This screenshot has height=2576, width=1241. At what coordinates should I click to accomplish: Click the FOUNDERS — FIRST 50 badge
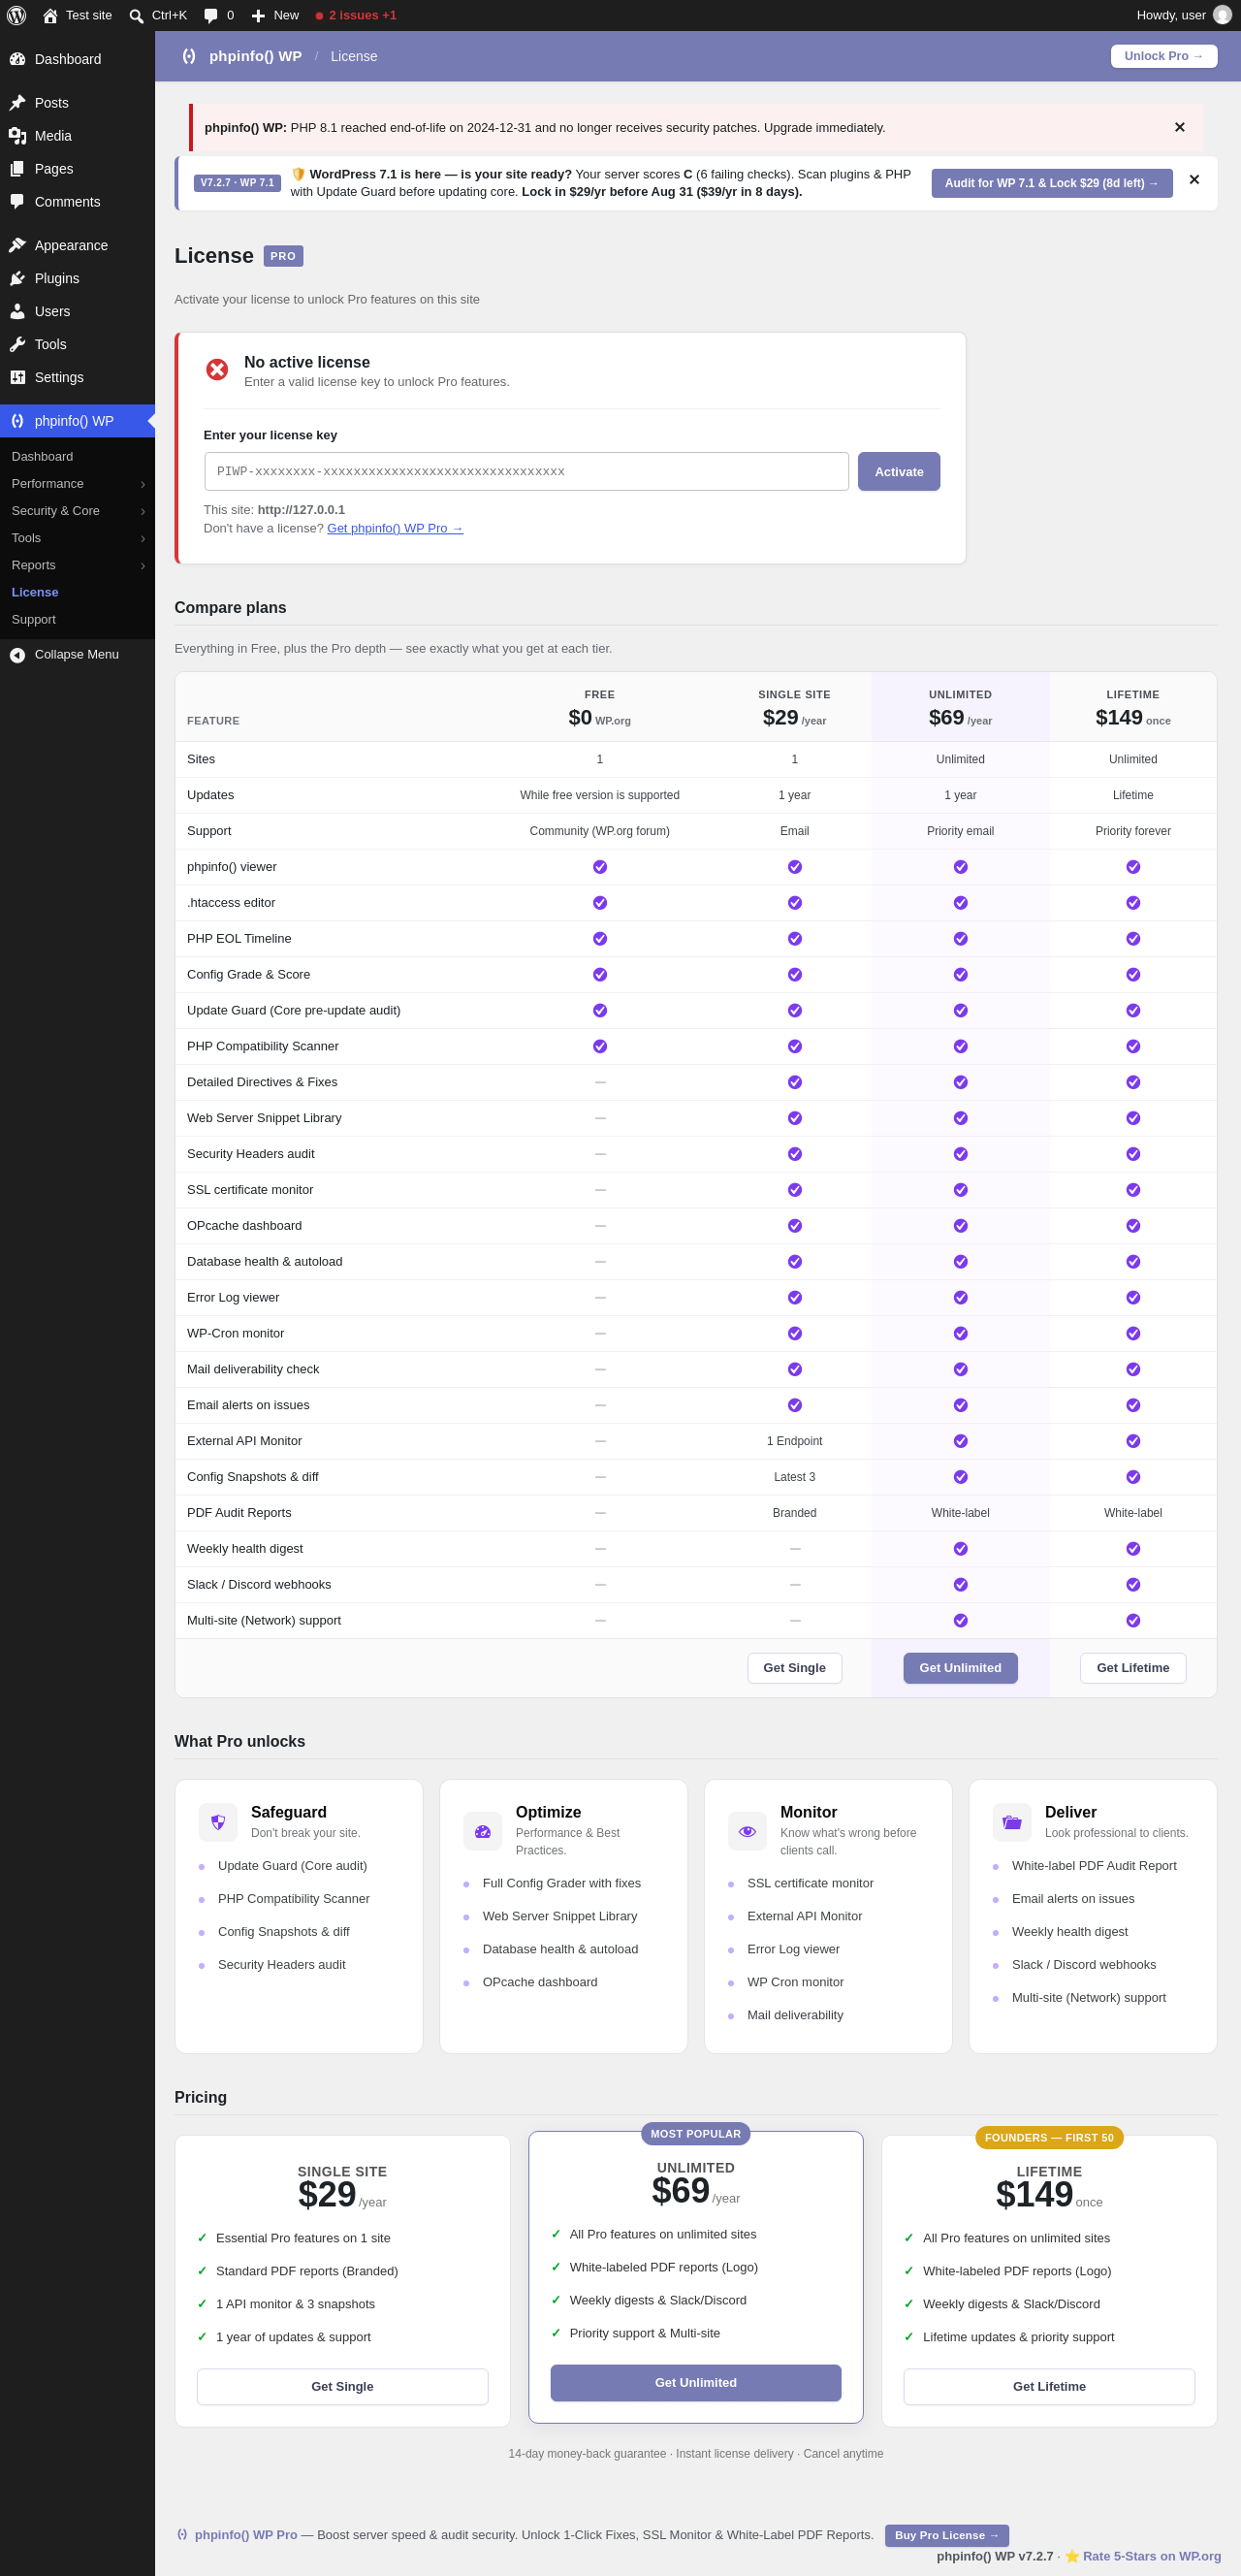point(1049,2137)
